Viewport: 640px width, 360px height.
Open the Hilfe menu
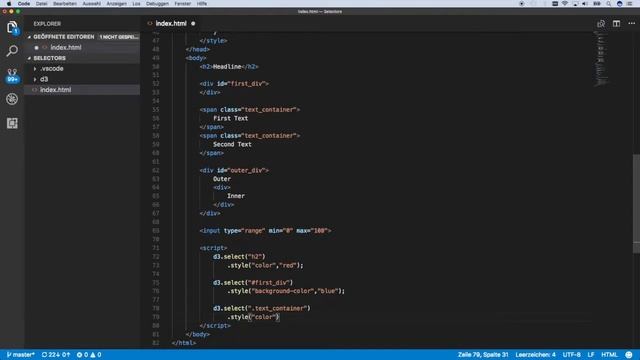(x=202, y=4)
